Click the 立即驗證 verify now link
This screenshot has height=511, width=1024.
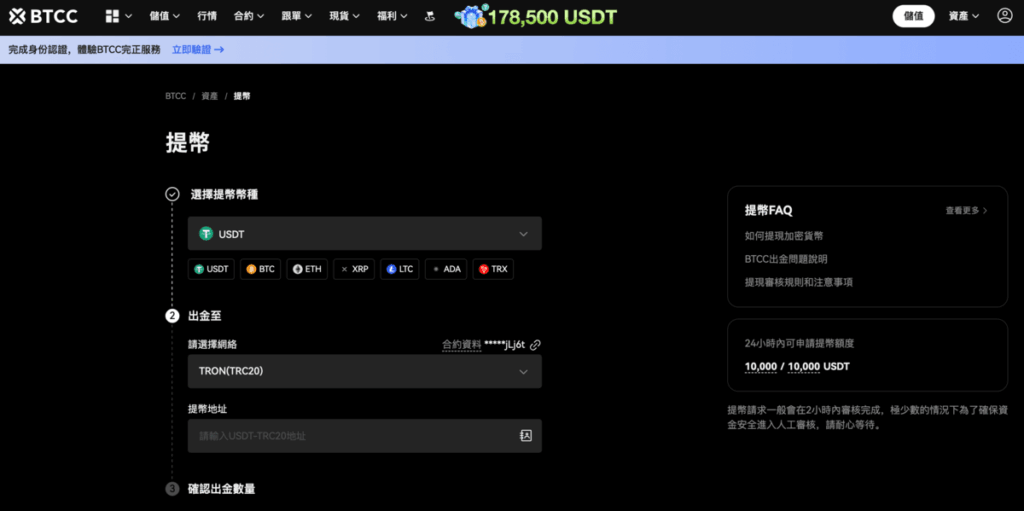pyautogui.click(x=197, y=49)
